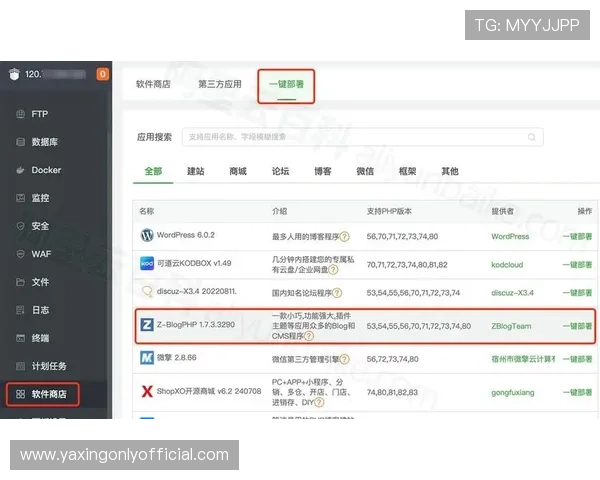Click the 日志 log icon
Image resolution: width=600 pixels, height=480 pixels.
pyautogui.click(x=21, y=310)
